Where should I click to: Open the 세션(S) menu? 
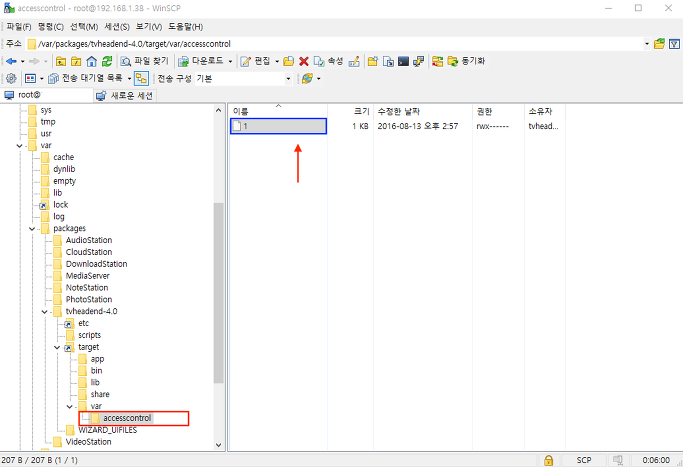(117, 27)
